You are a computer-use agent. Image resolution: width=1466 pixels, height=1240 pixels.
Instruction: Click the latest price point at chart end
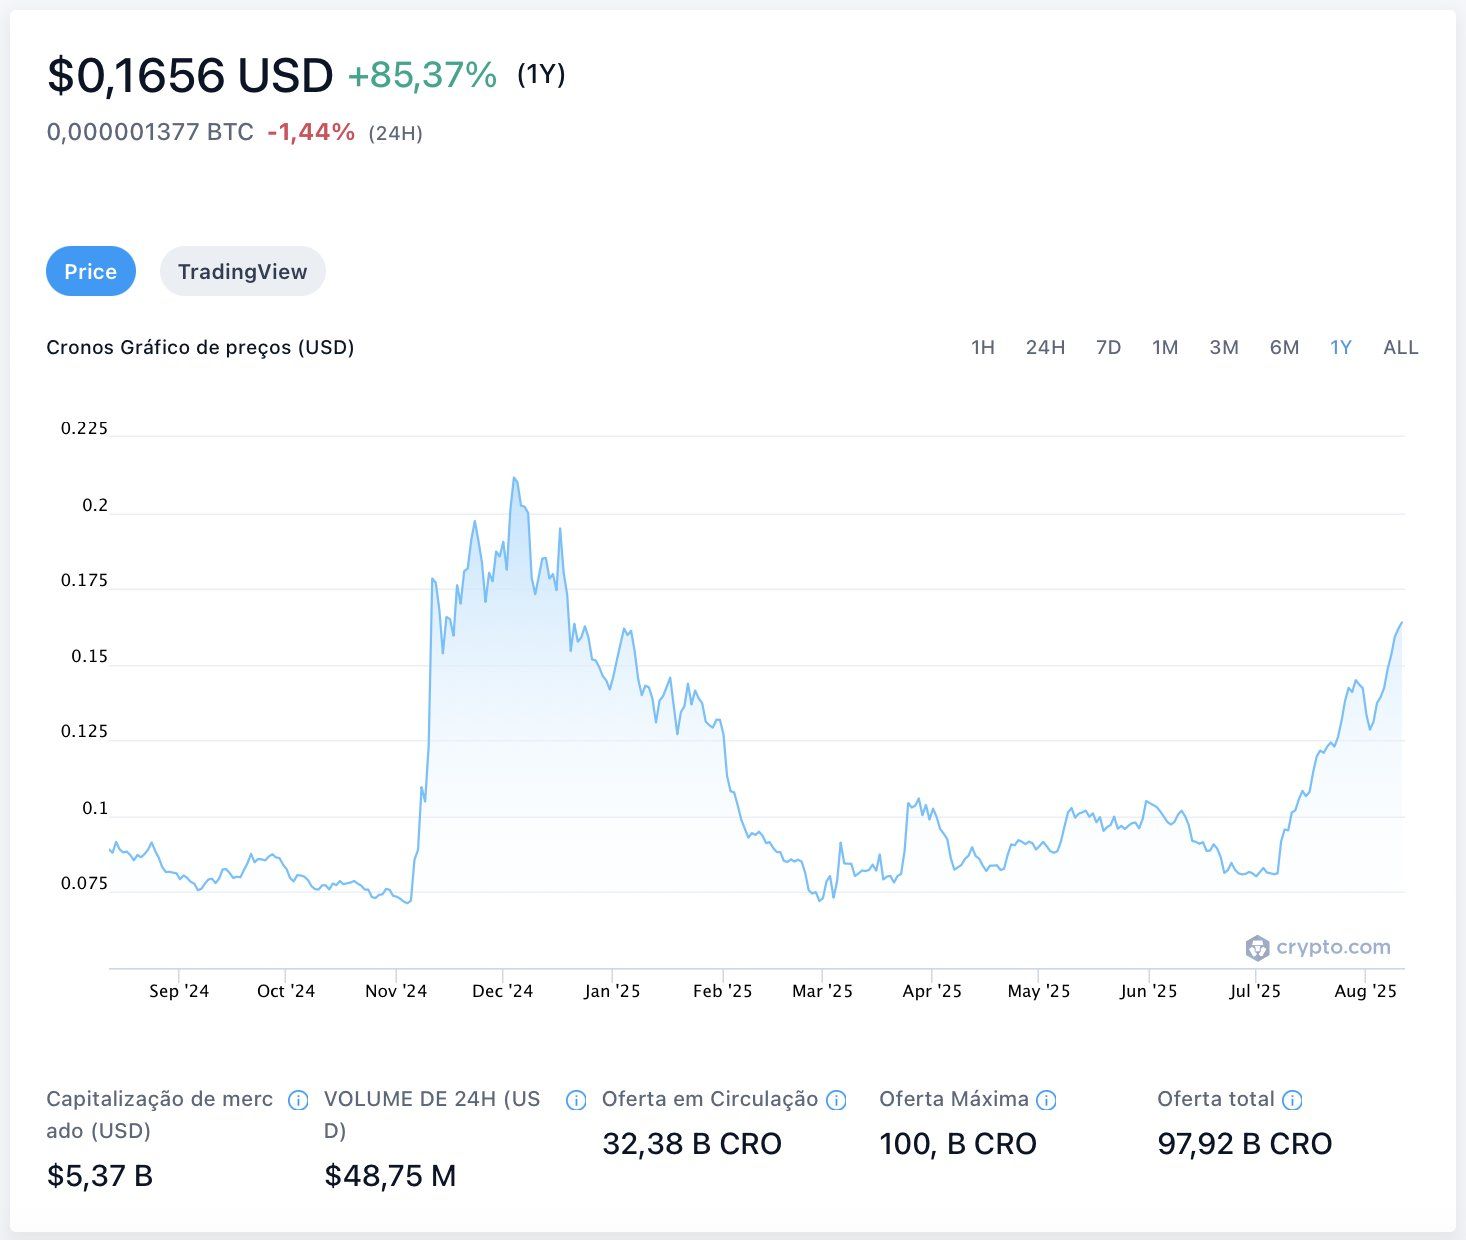coord(1401,623)
